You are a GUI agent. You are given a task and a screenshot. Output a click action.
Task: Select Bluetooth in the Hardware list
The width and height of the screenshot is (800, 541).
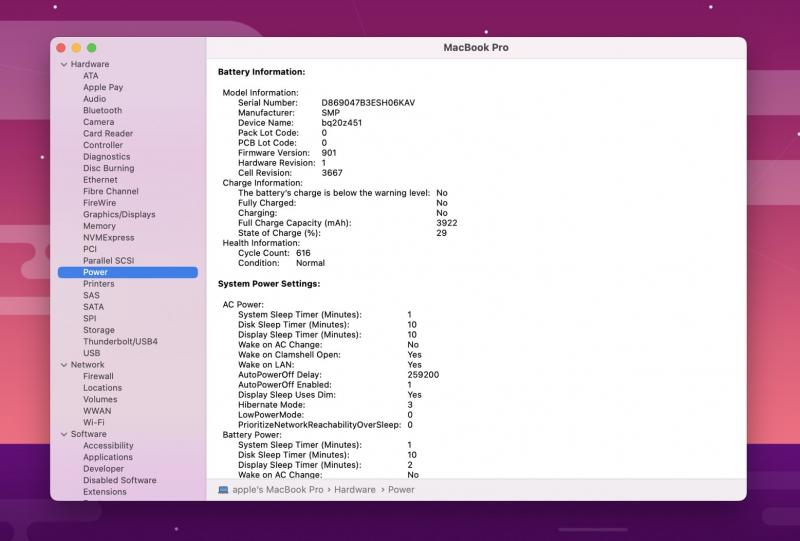pyautogui.click(x=102, y=111)
